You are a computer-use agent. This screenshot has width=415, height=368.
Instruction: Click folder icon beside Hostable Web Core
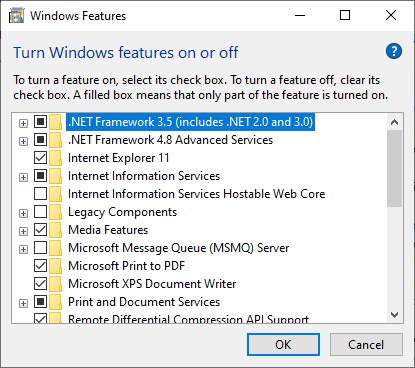pyautogui.click(x=55, y=194)
